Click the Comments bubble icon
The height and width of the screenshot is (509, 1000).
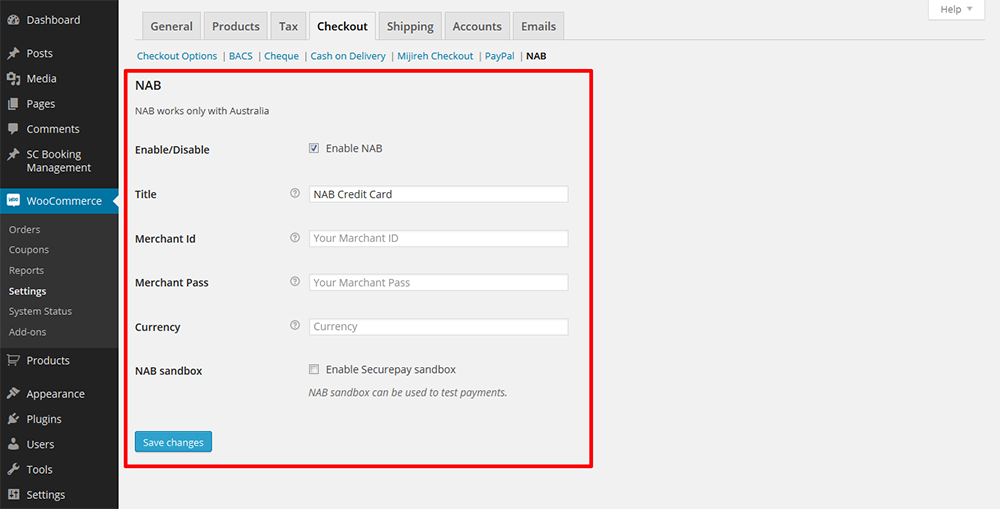[13, 129]
